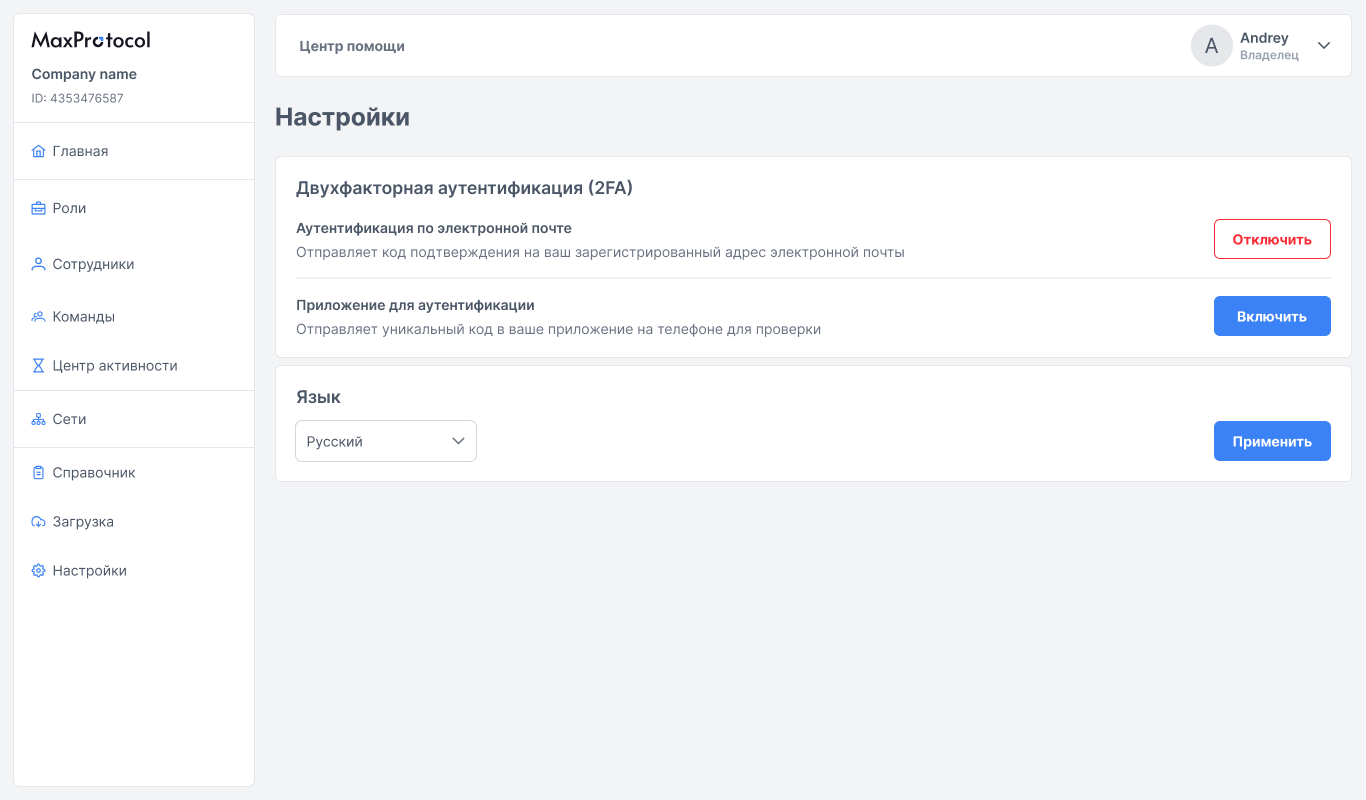The width and height of the screenshot is (1366, 800).
Task: Click the clipboard icon beside Справочник
Action: pos(38,472)
